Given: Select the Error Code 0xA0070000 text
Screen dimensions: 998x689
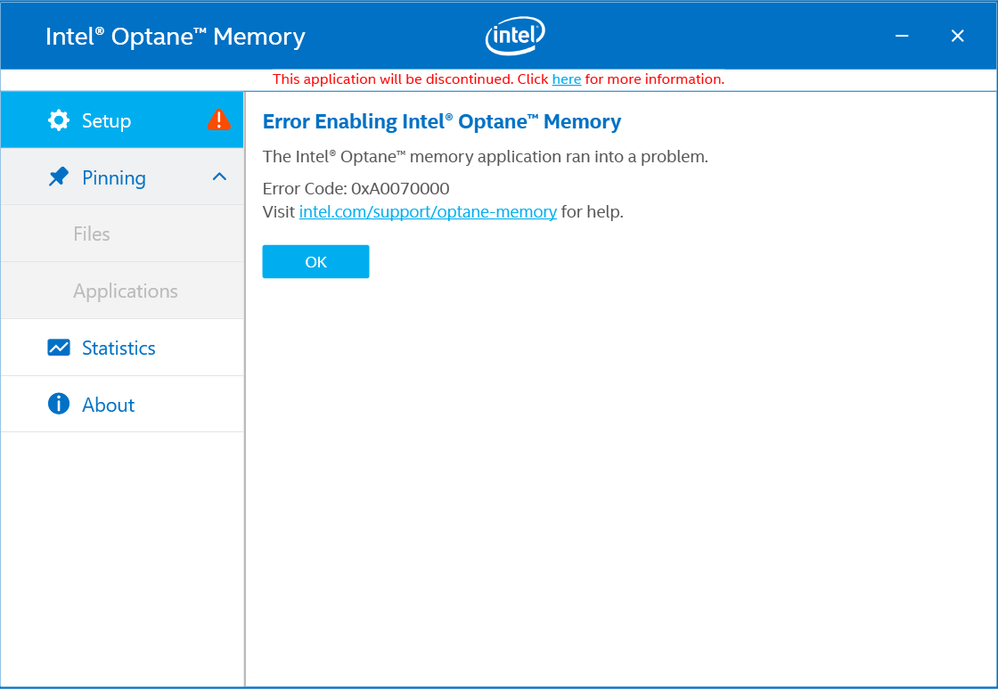Looking at the screenshot, I should [356, 188].
